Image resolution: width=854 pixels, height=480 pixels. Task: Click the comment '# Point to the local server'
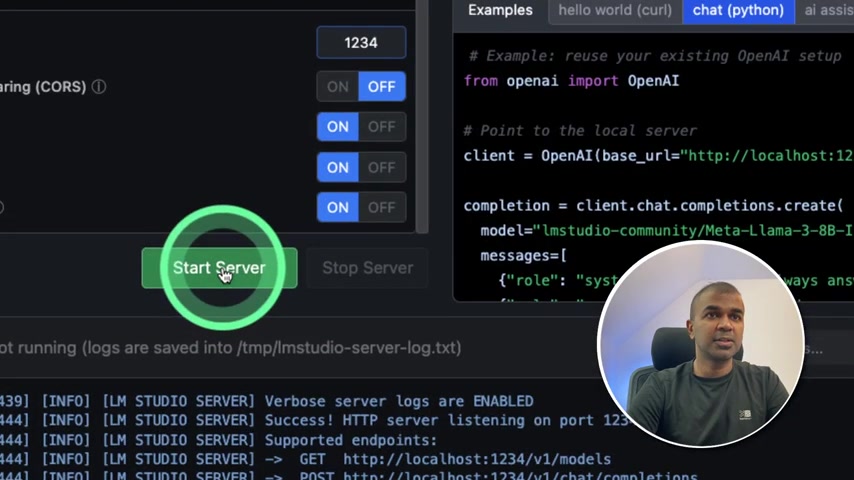(x=580, y=131)
